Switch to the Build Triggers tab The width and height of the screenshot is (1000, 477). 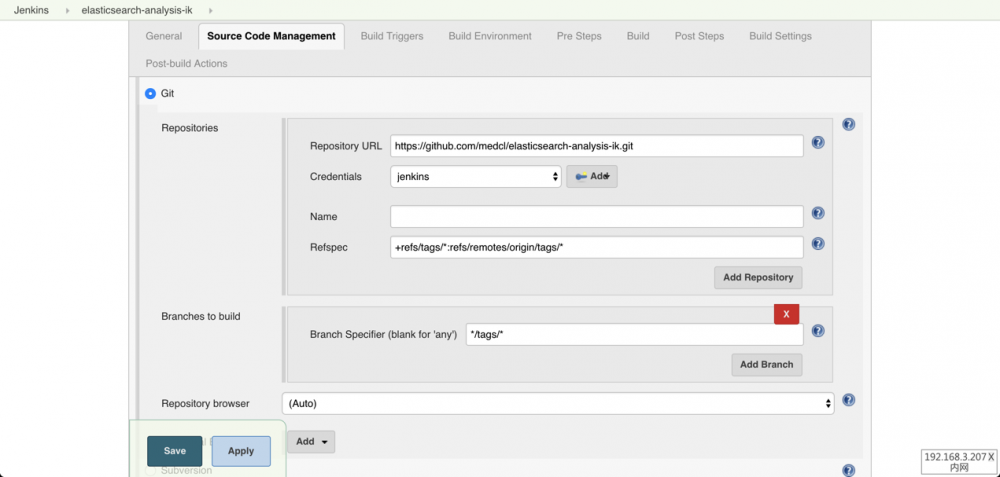[392, 36]
